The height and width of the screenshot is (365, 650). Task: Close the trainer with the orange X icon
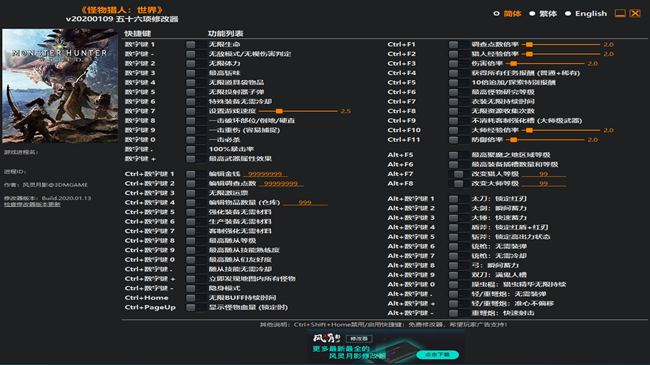click(x=635, y=13)
